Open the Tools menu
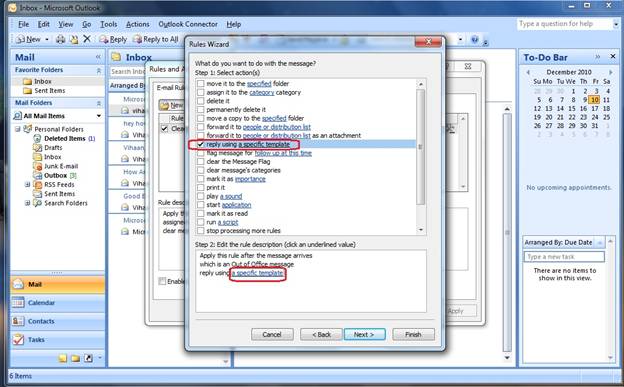Image resolution: width=624 pixels, height=387 pixels. [x=108, y=24]
